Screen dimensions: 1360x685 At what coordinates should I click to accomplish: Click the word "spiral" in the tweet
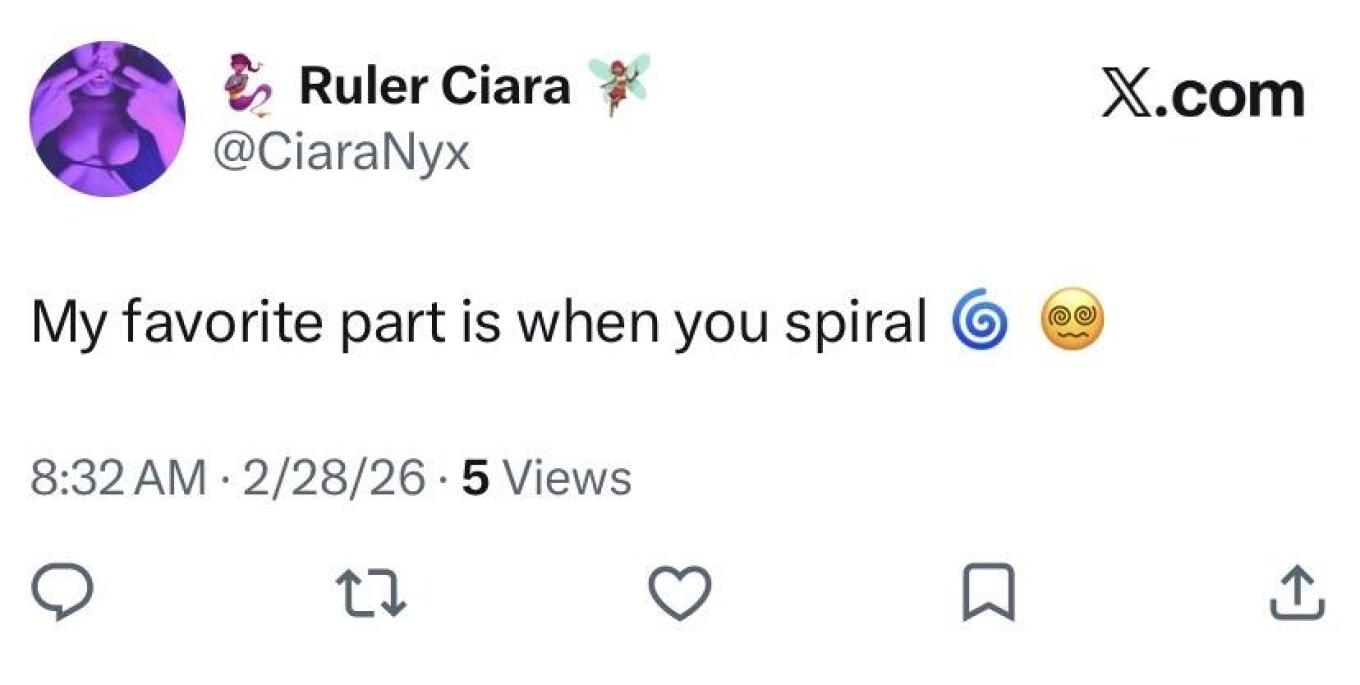tap(856, 324)
